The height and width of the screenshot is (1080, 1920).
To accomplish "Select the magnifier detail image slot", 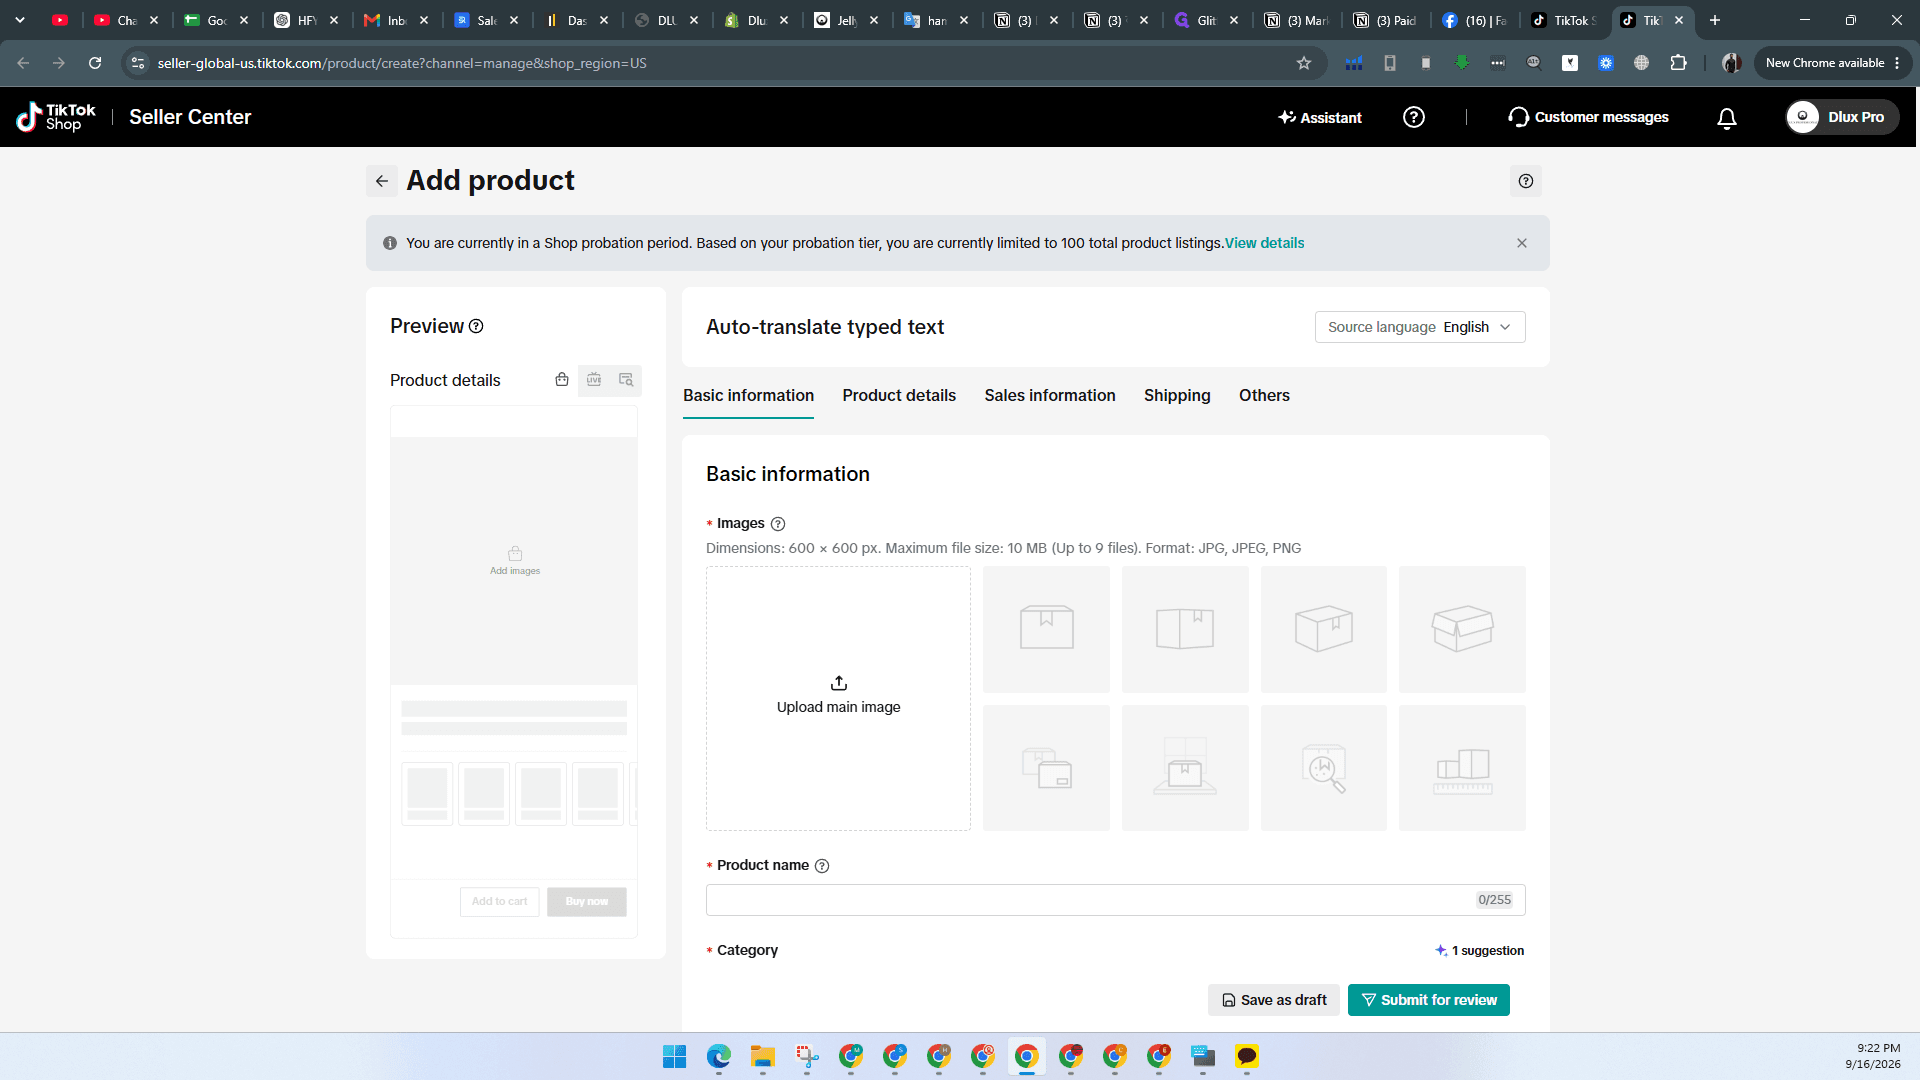I will (1323, 768).
